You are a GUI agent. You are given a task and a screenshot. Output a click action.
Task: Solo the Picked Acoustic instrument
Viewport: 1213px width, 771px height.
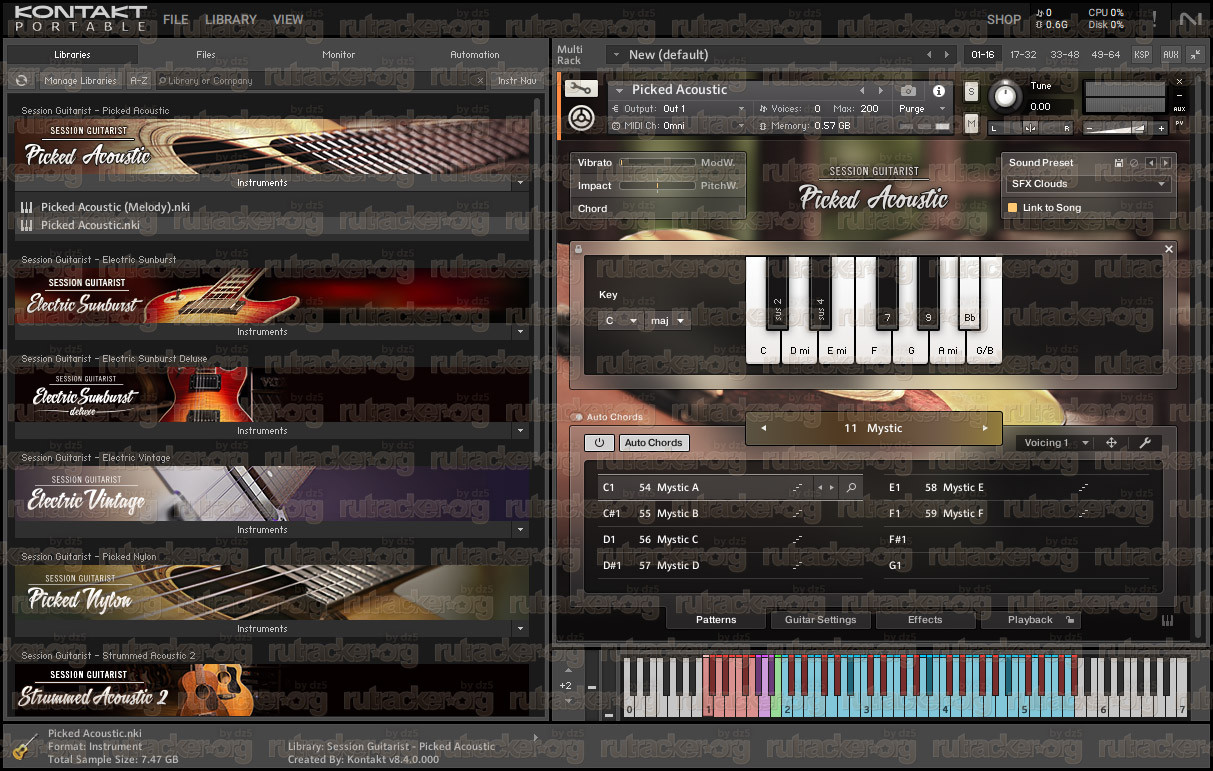971,91
